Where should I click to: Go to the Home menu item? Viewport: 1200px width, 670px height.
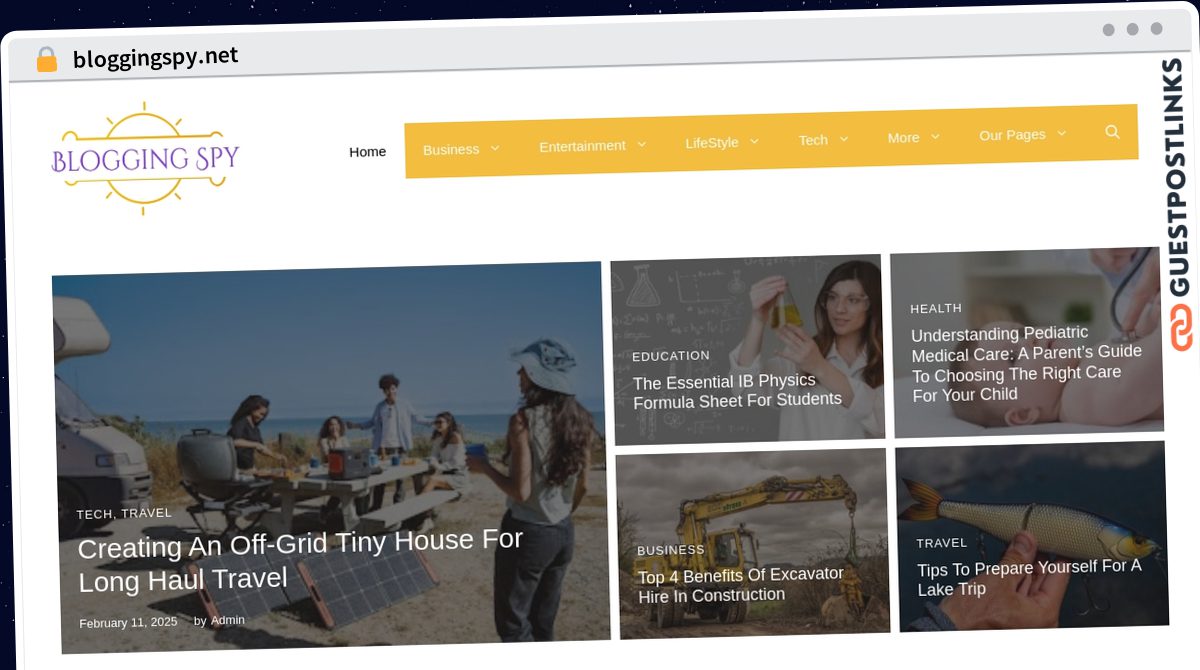(367, 152)
